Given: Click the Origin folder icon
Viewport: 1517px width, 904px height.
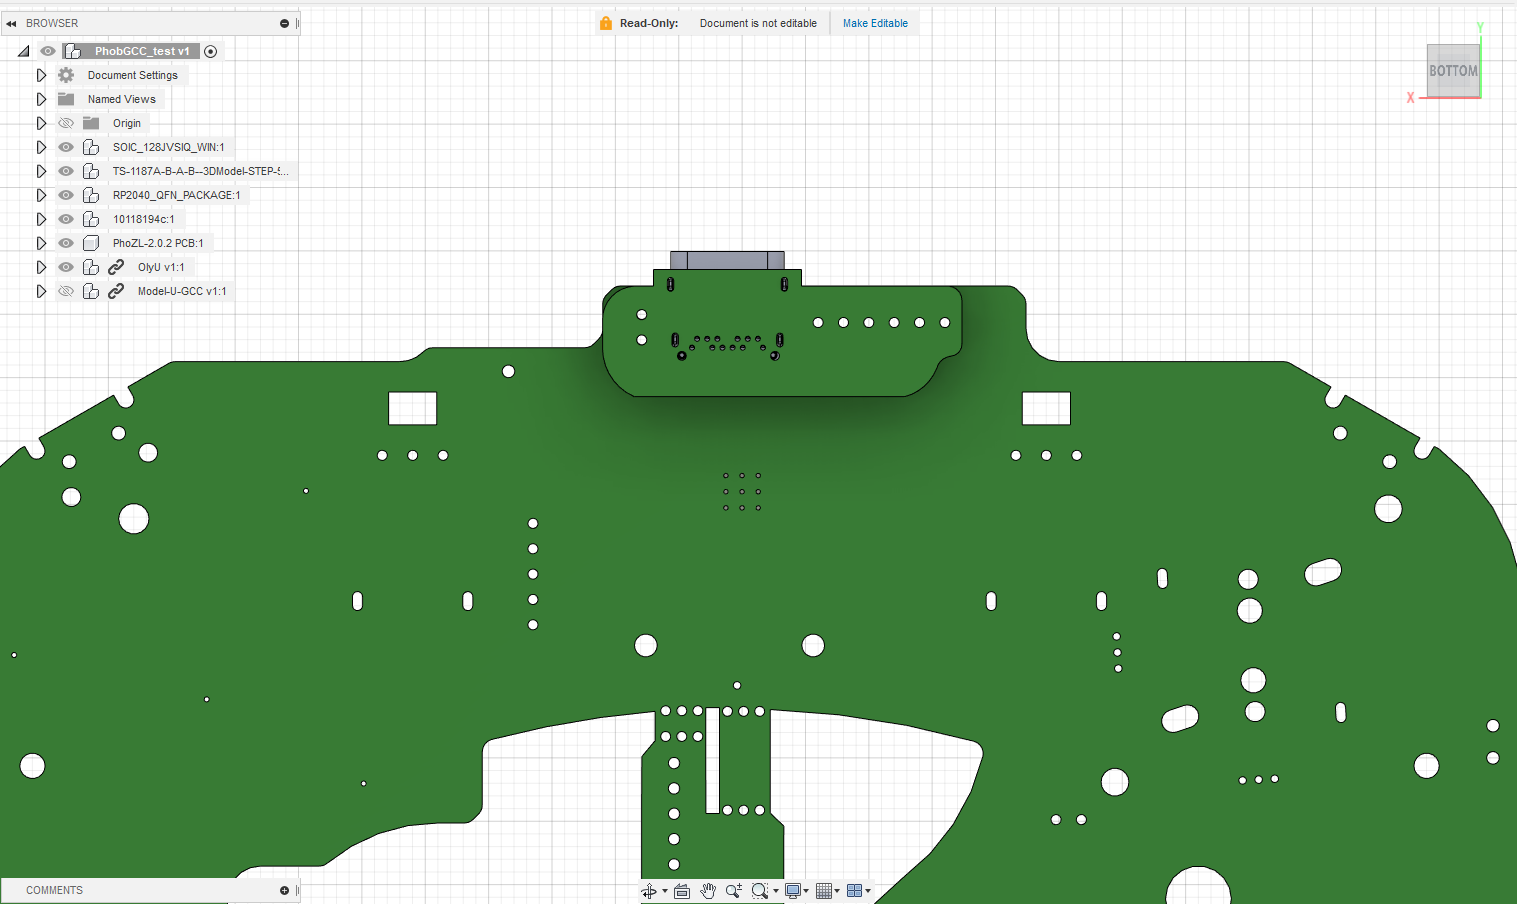Looking at the screenshot, I should click(x=91, y=123).
